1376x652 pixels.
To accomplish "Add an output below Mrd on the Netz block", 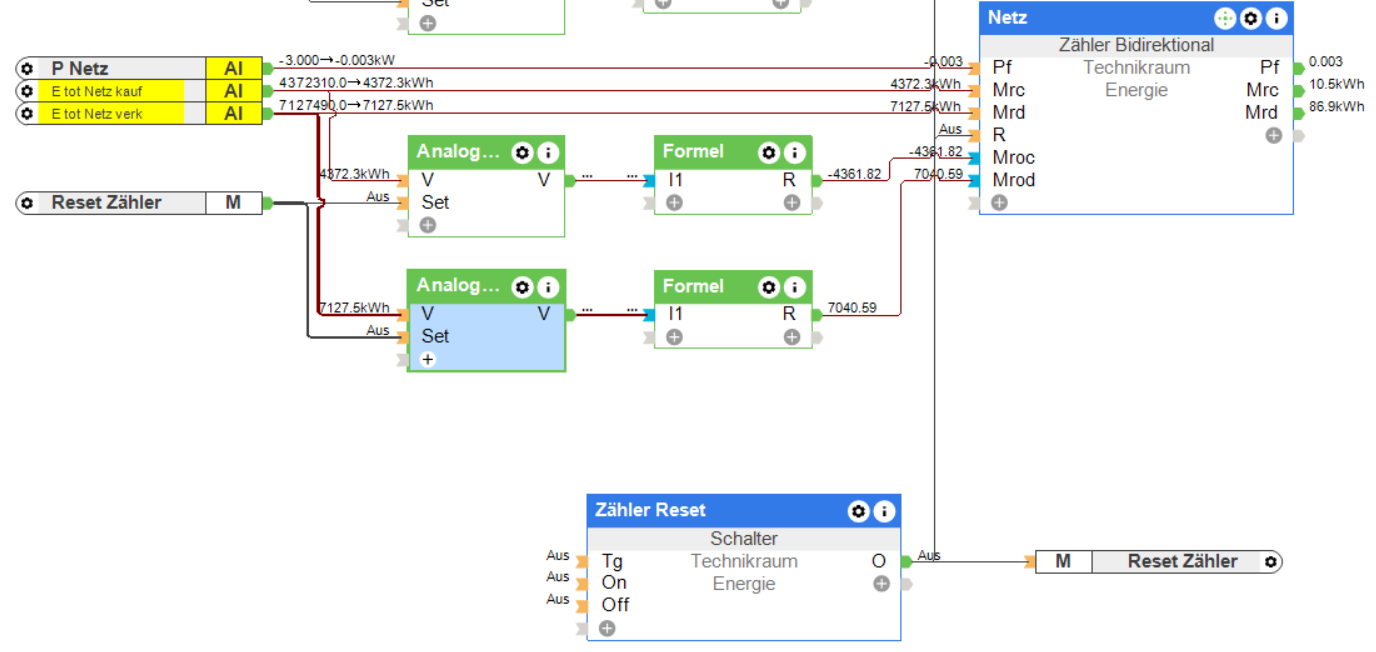I will tap(1273, 135).
